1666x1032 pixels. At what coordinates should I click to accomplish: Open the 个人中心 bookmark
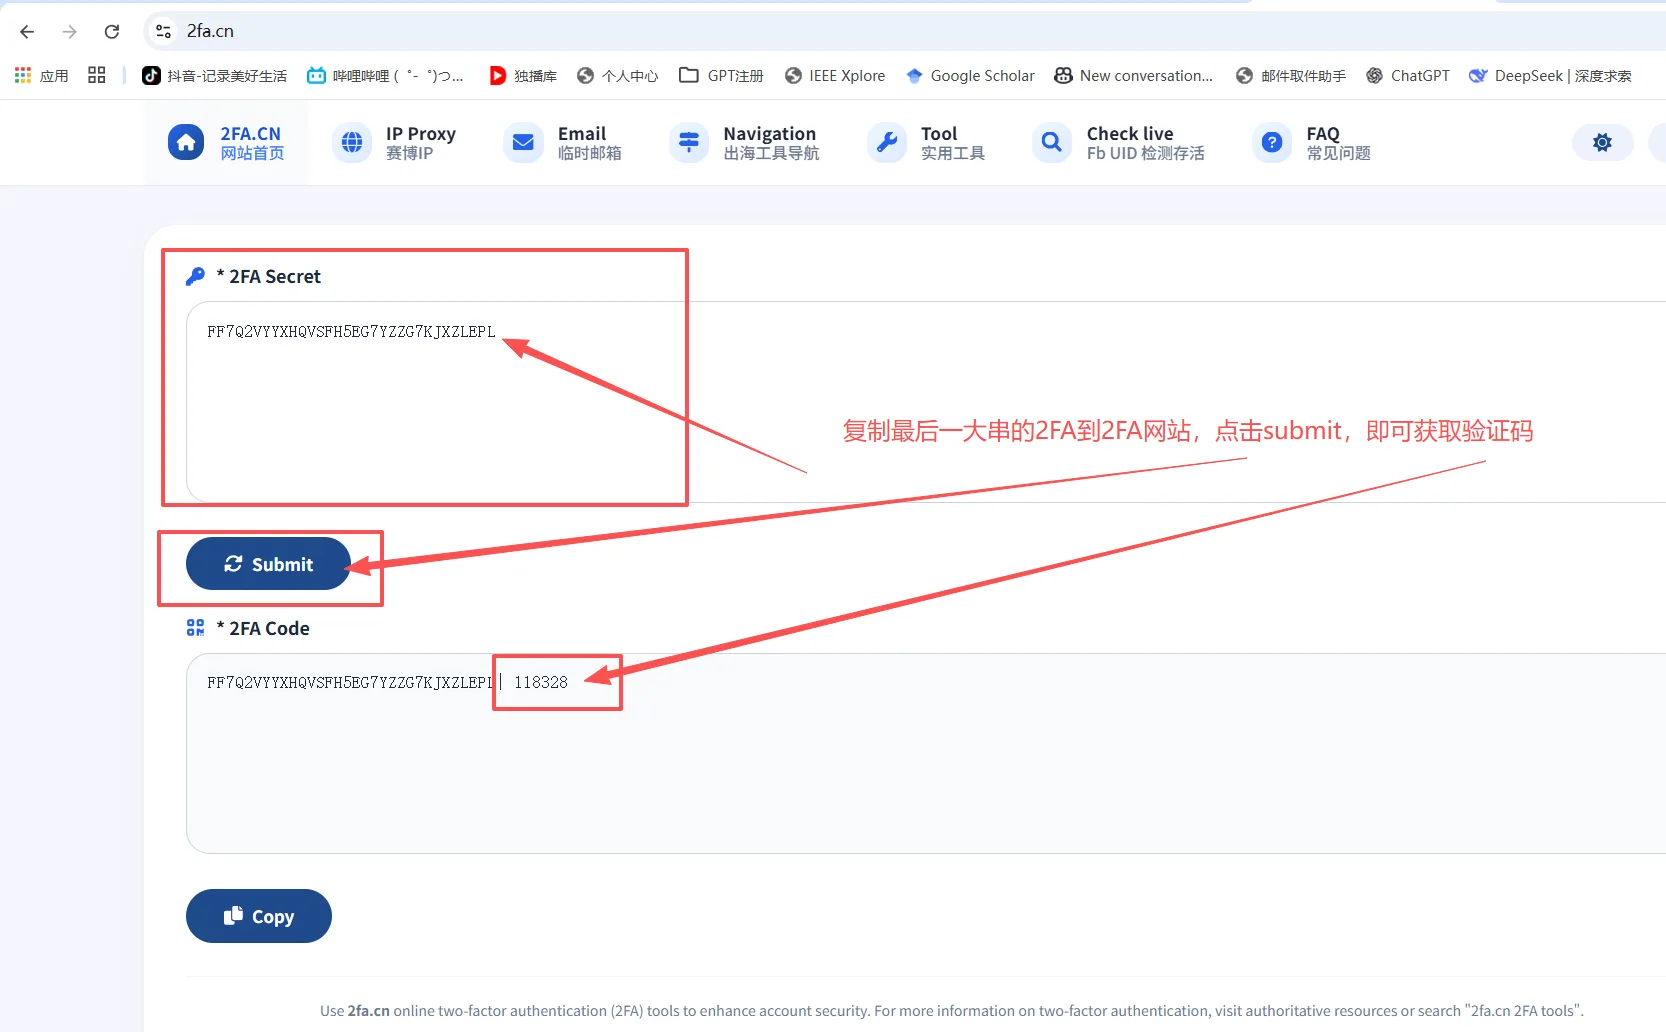click(617, 75)
